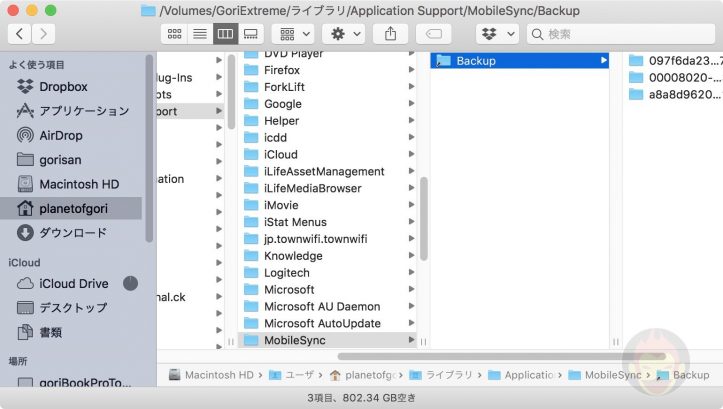Select the jp.townwifi.townwifi folder
The height and width of the screenshot is (409, 723).
point(326,239)
